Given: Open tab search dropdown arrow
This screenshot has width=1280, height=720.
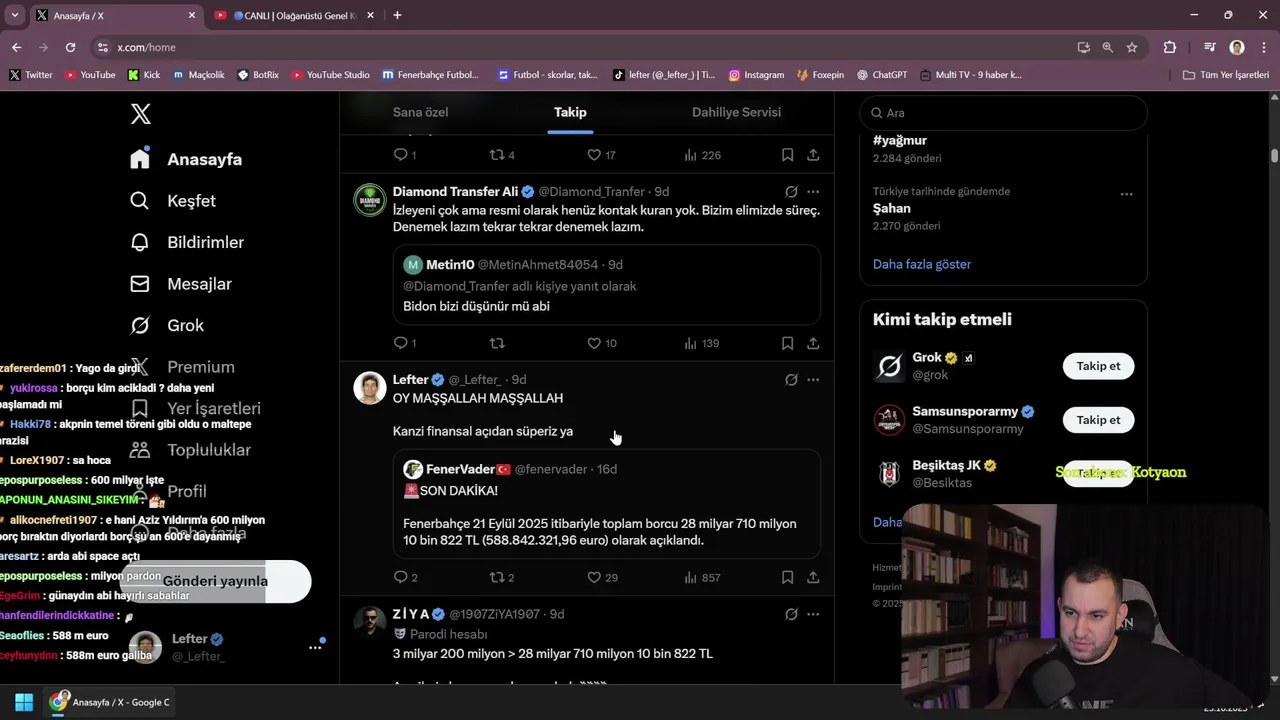Looking at the screenshot, I should (x=14, y=15).
